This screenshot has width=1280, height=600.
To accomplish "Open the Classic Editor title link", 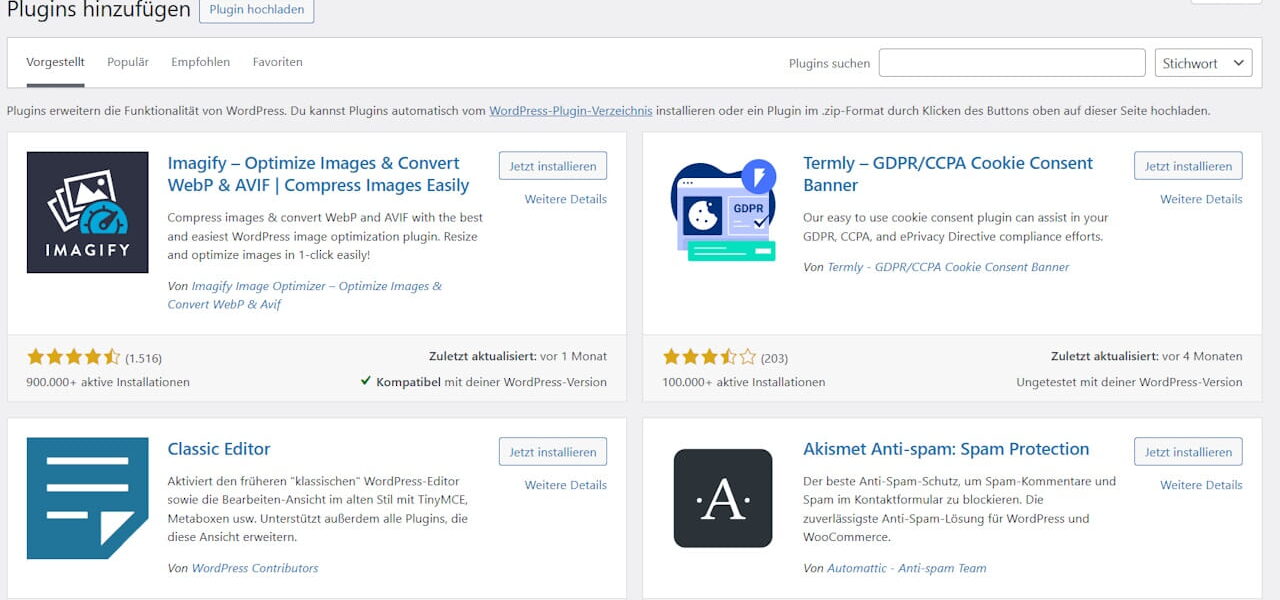I will click(x=219, y=449).
